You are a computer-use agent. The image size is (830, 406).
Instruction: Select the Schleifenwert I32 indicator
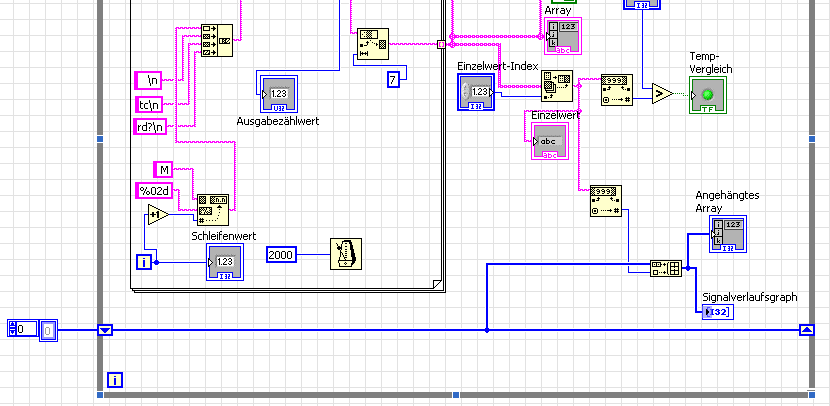click(227, 263)
